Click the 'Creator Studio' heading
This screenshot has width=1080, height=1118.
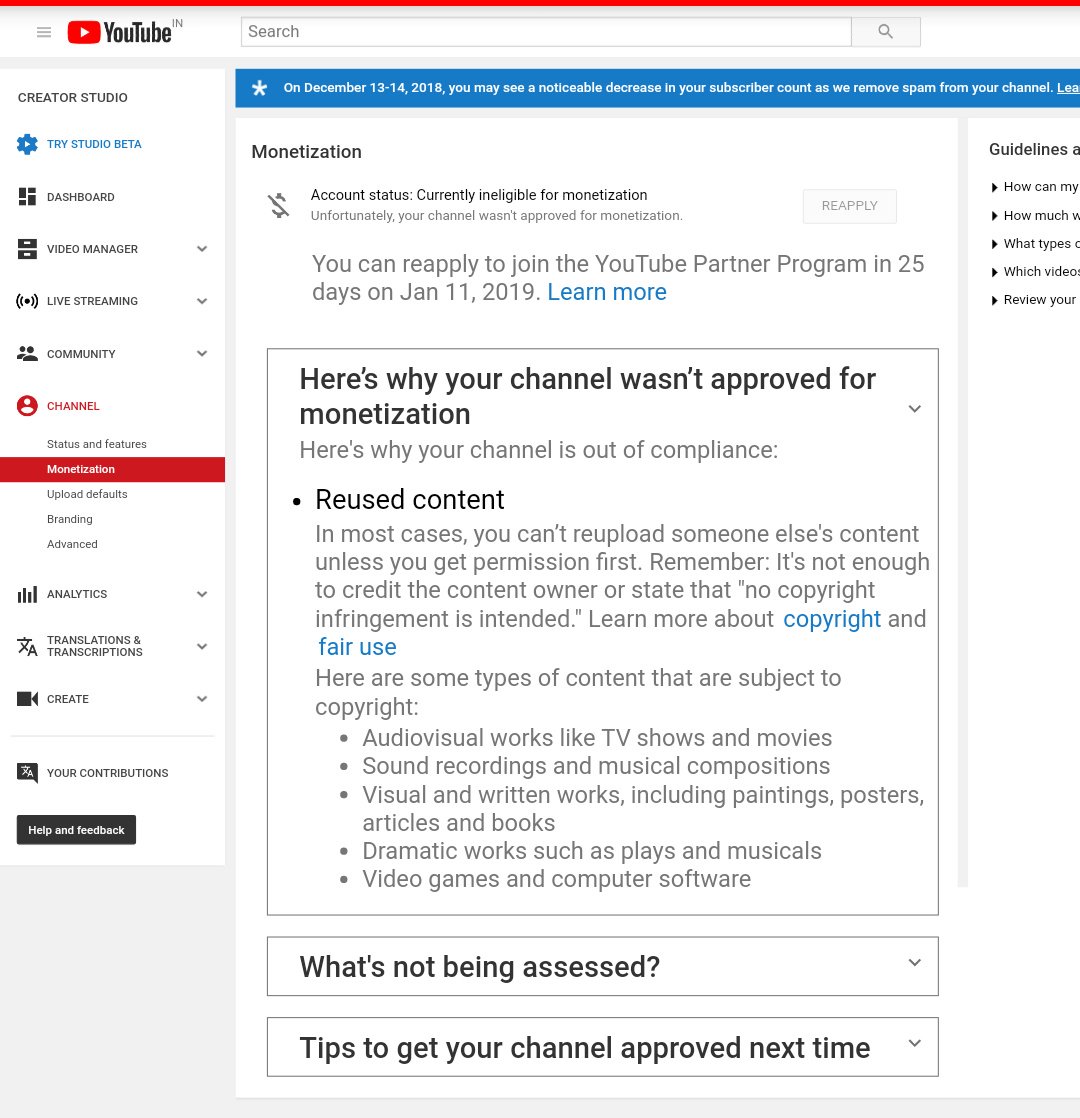(73, 98)
